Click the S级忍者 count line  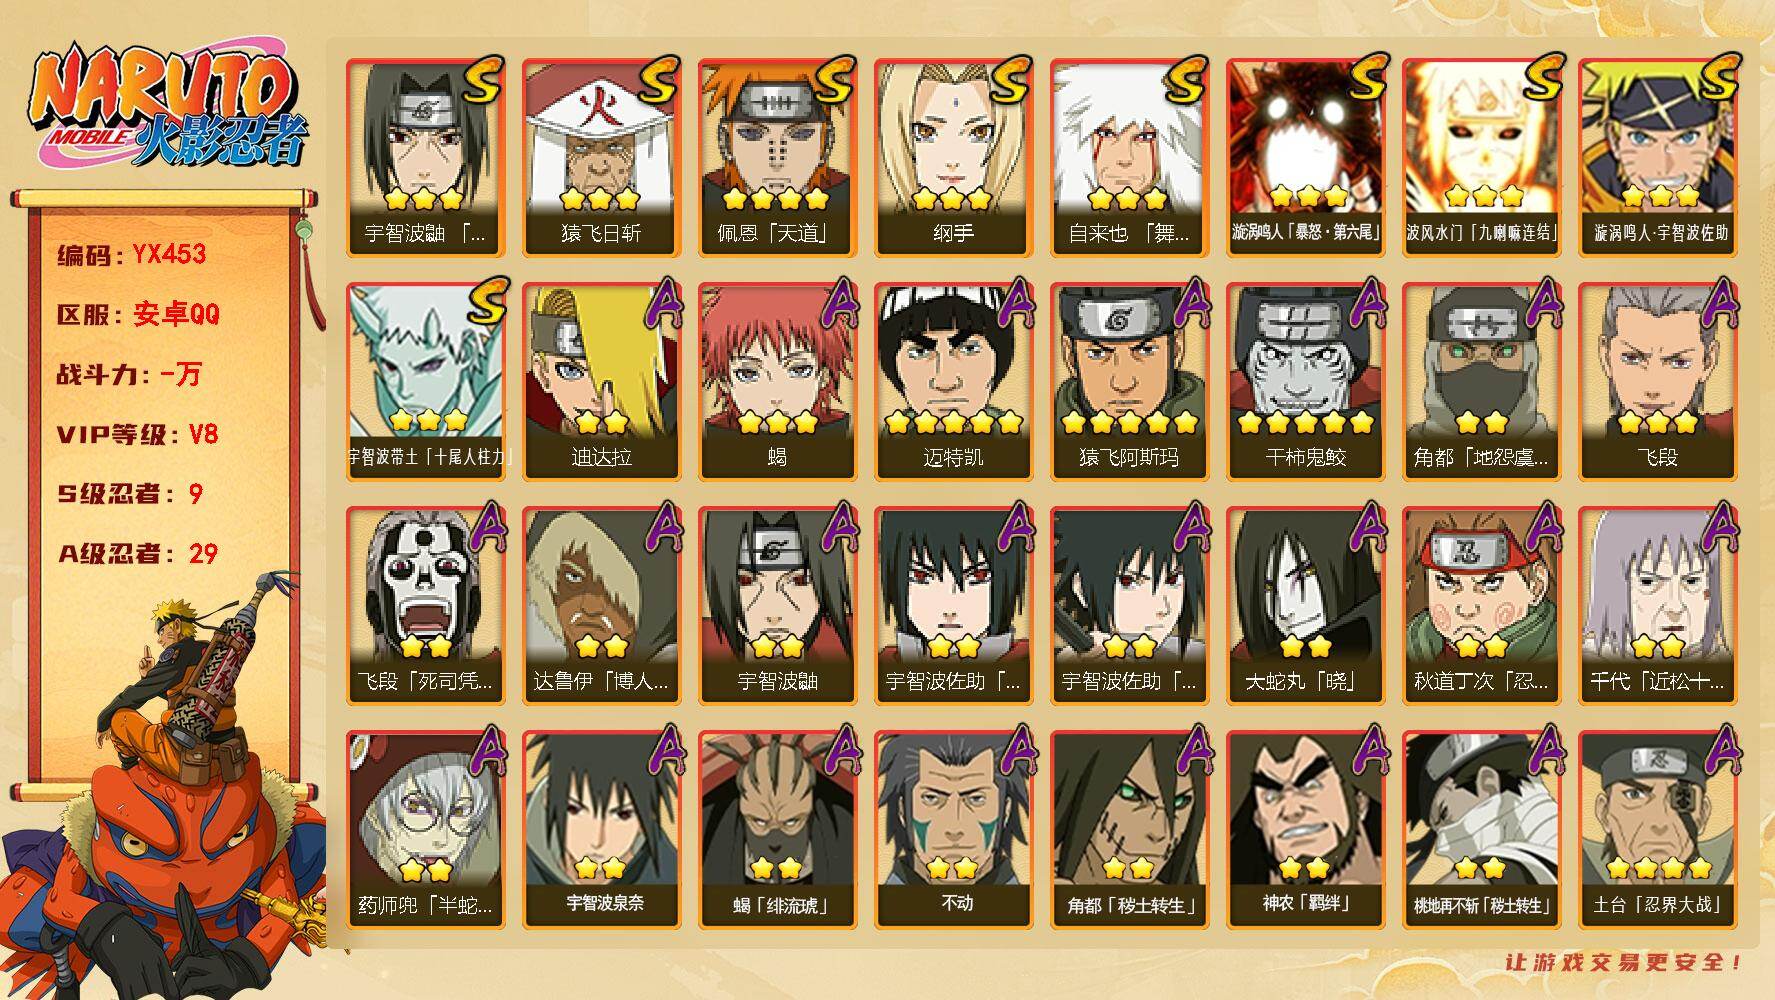click(x=130, y=494)
